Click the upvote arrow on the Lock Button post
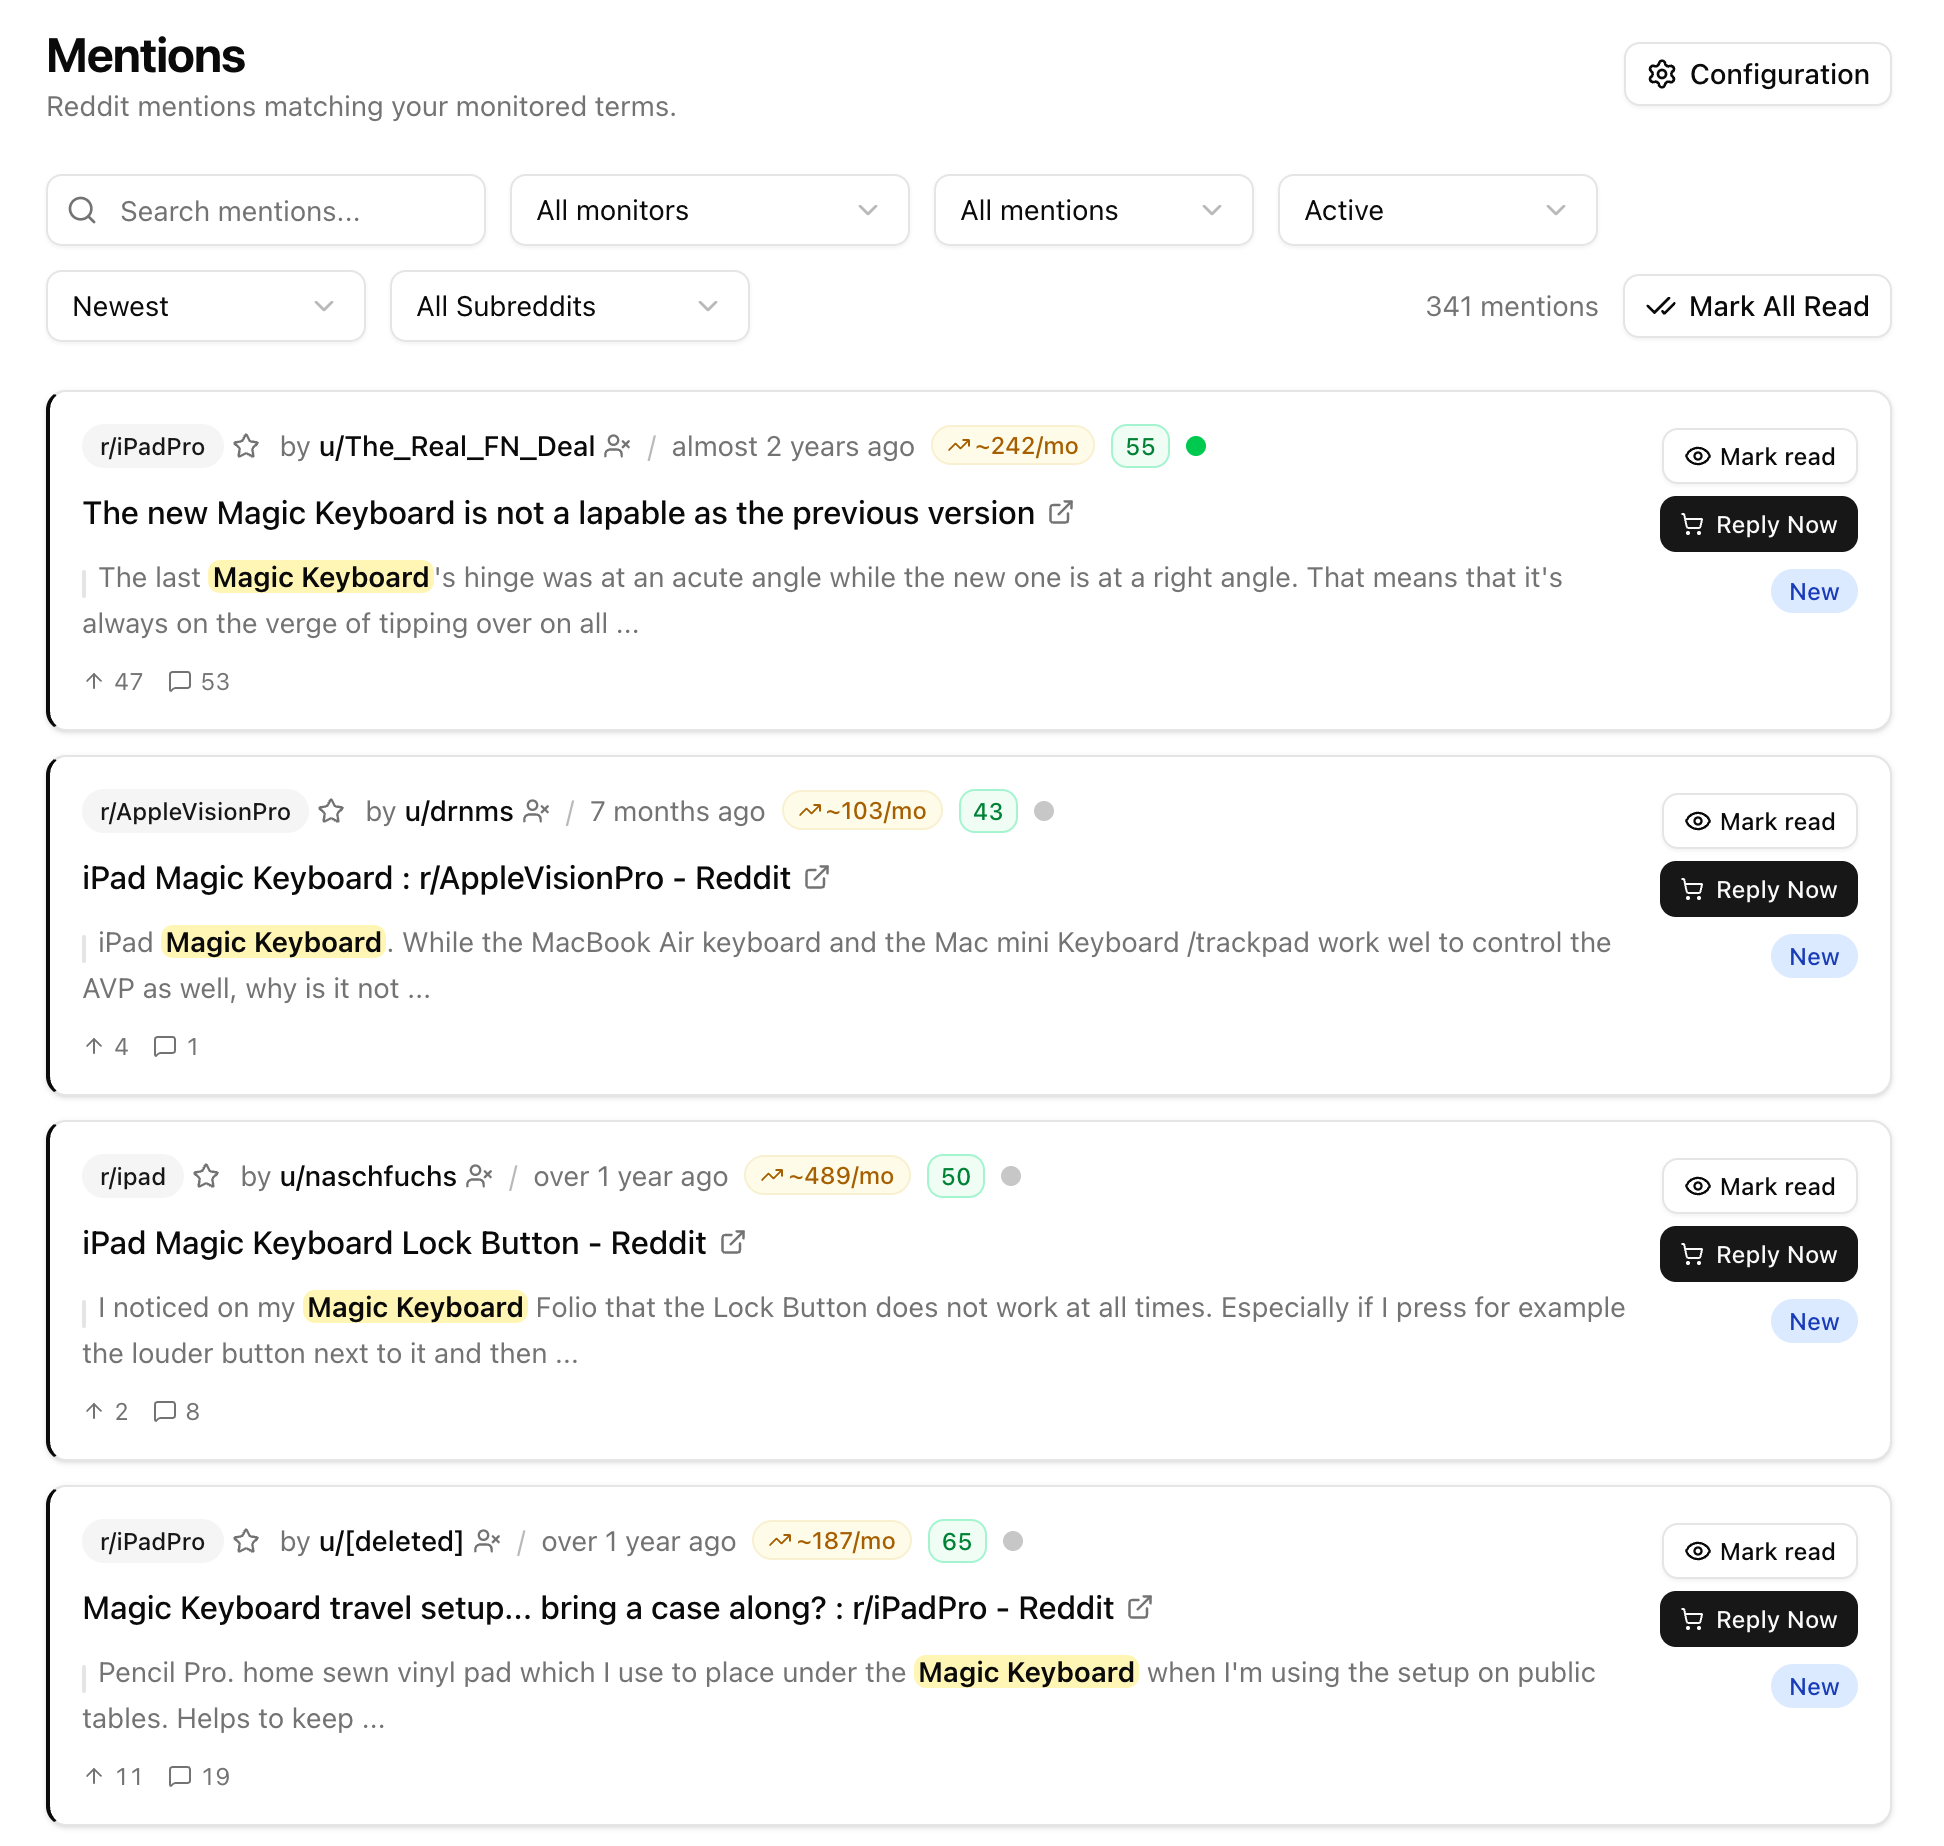 [93, 1410]
